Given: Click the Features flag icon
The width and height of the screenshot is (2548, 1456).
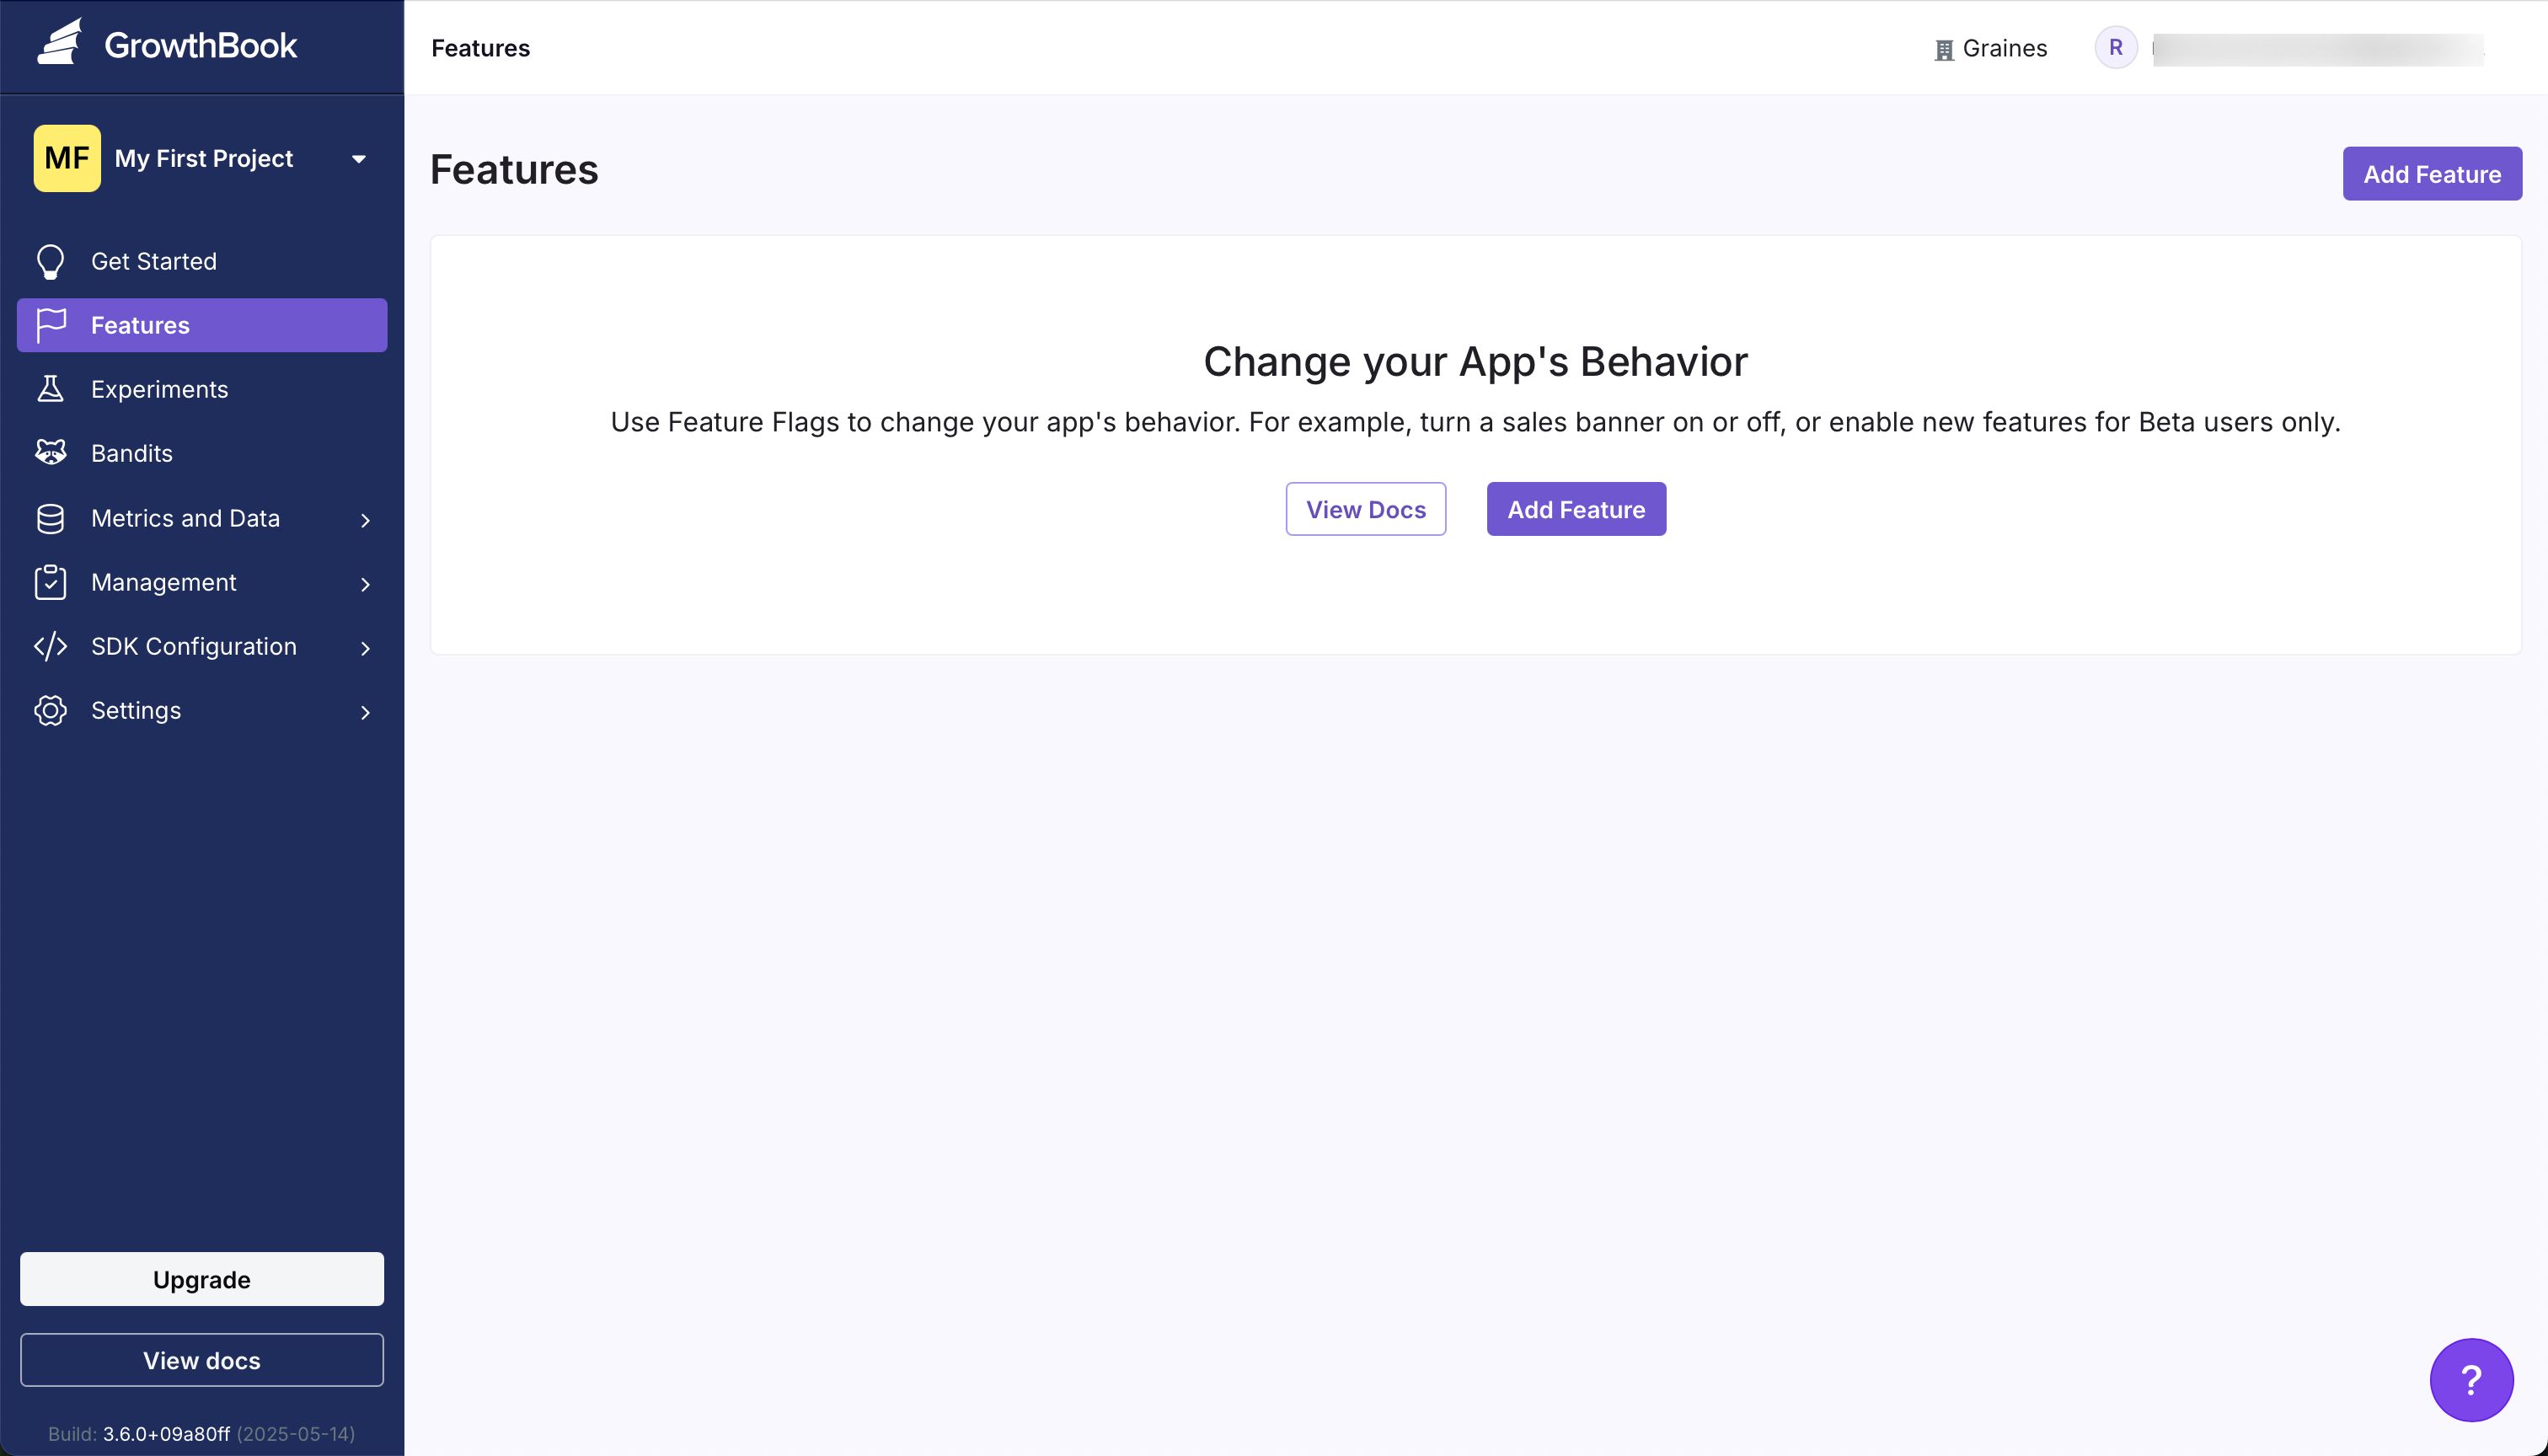Looking at the screenshot, I should point(50,325).
